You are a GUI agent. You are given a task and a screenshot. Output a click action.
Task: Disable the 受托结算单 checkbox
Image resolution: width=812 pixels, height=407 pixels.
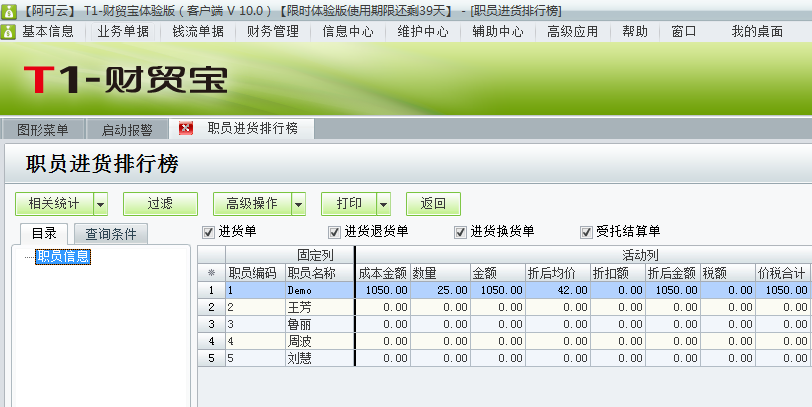[586, 232]
